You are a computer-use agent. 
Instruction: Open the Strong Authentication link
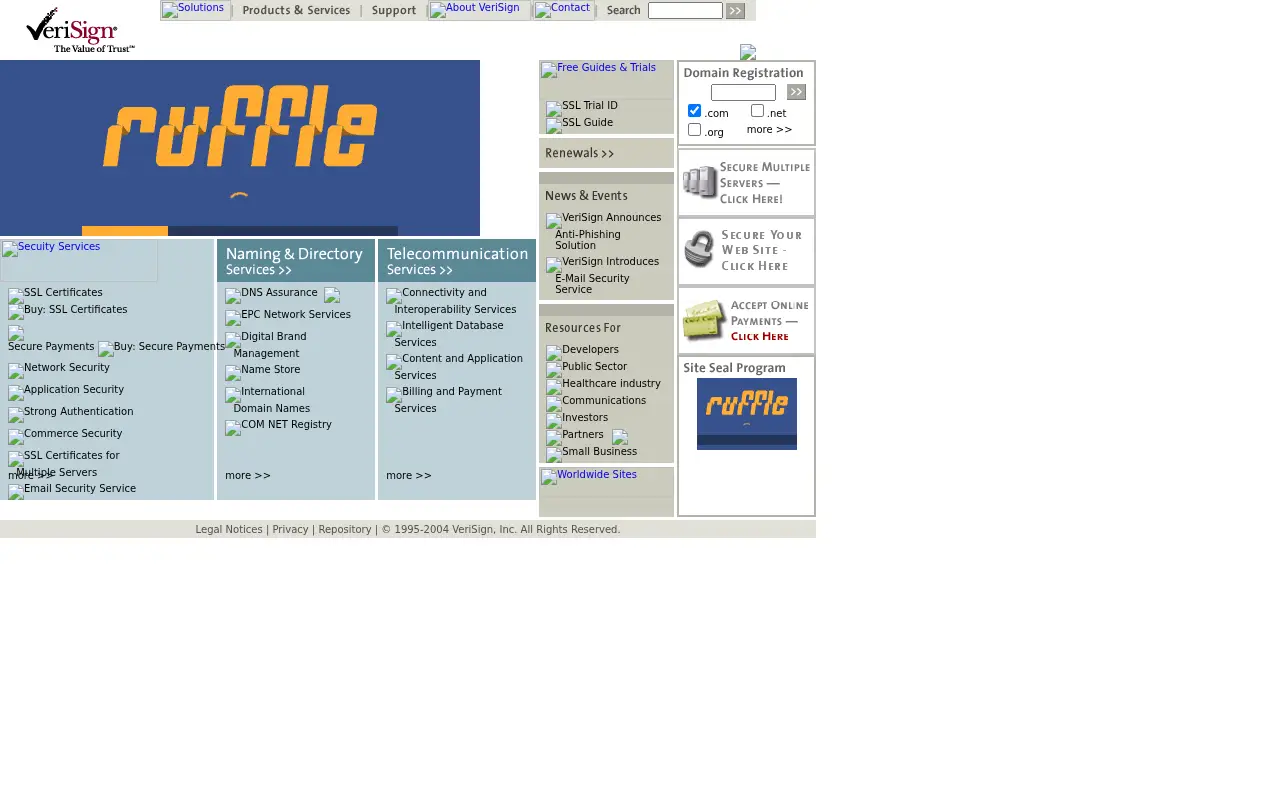(x=78, y=412)
